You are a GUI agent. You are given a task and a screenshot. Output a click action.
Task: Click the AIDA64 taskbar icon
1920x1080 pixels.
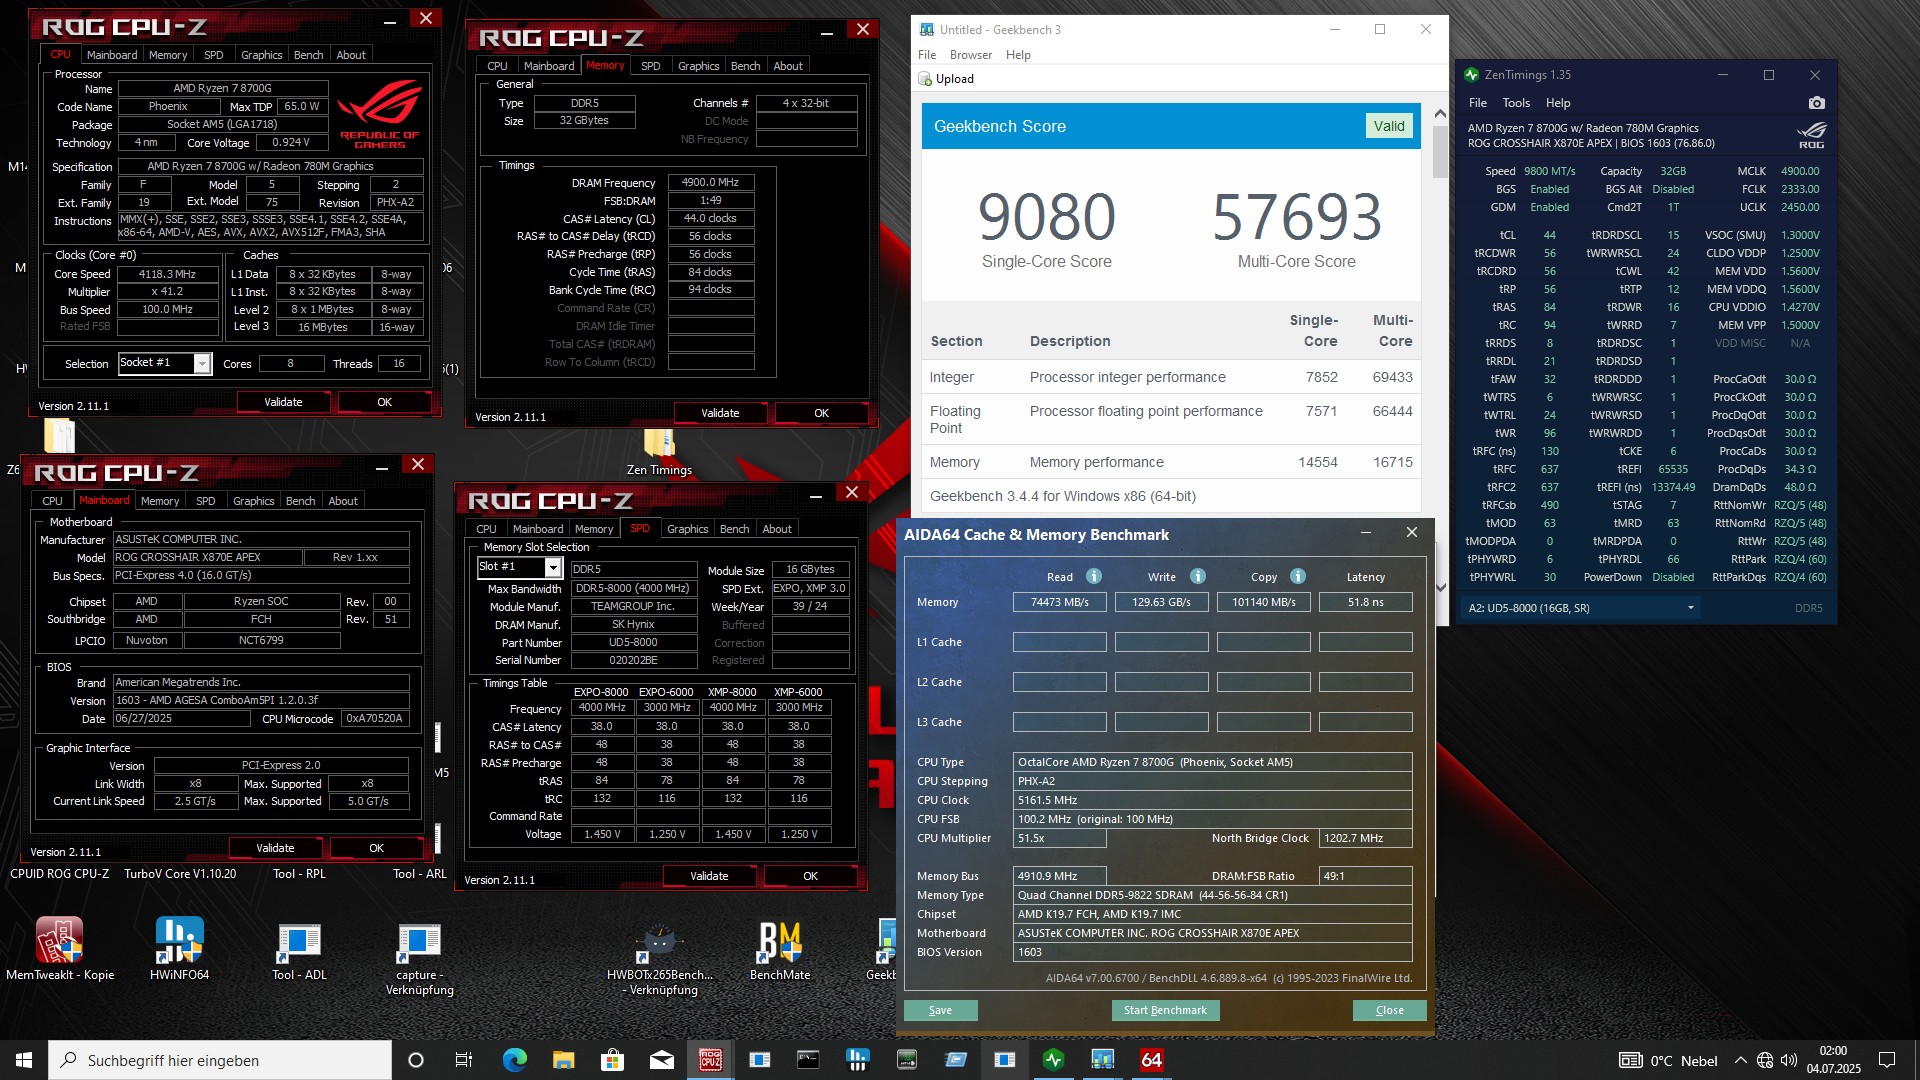pos(1151,1060)
